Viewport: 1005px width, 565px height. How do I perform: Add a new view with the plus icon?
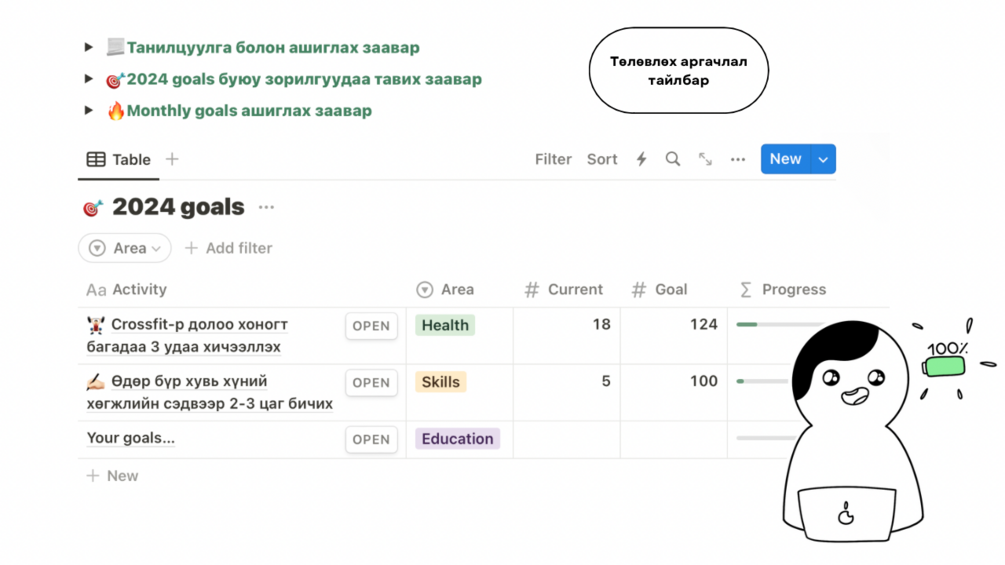(x=172, y=159)
